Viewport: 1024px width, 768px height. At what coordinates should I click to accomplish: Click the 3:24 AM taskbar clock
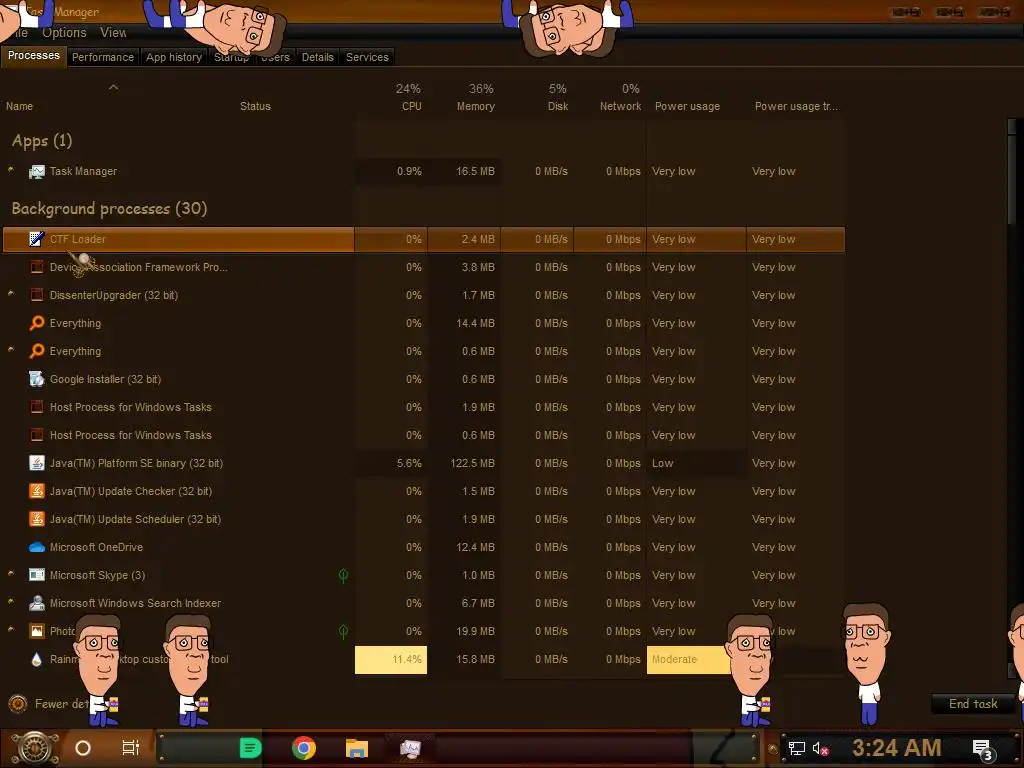click(x=896, y=748)
